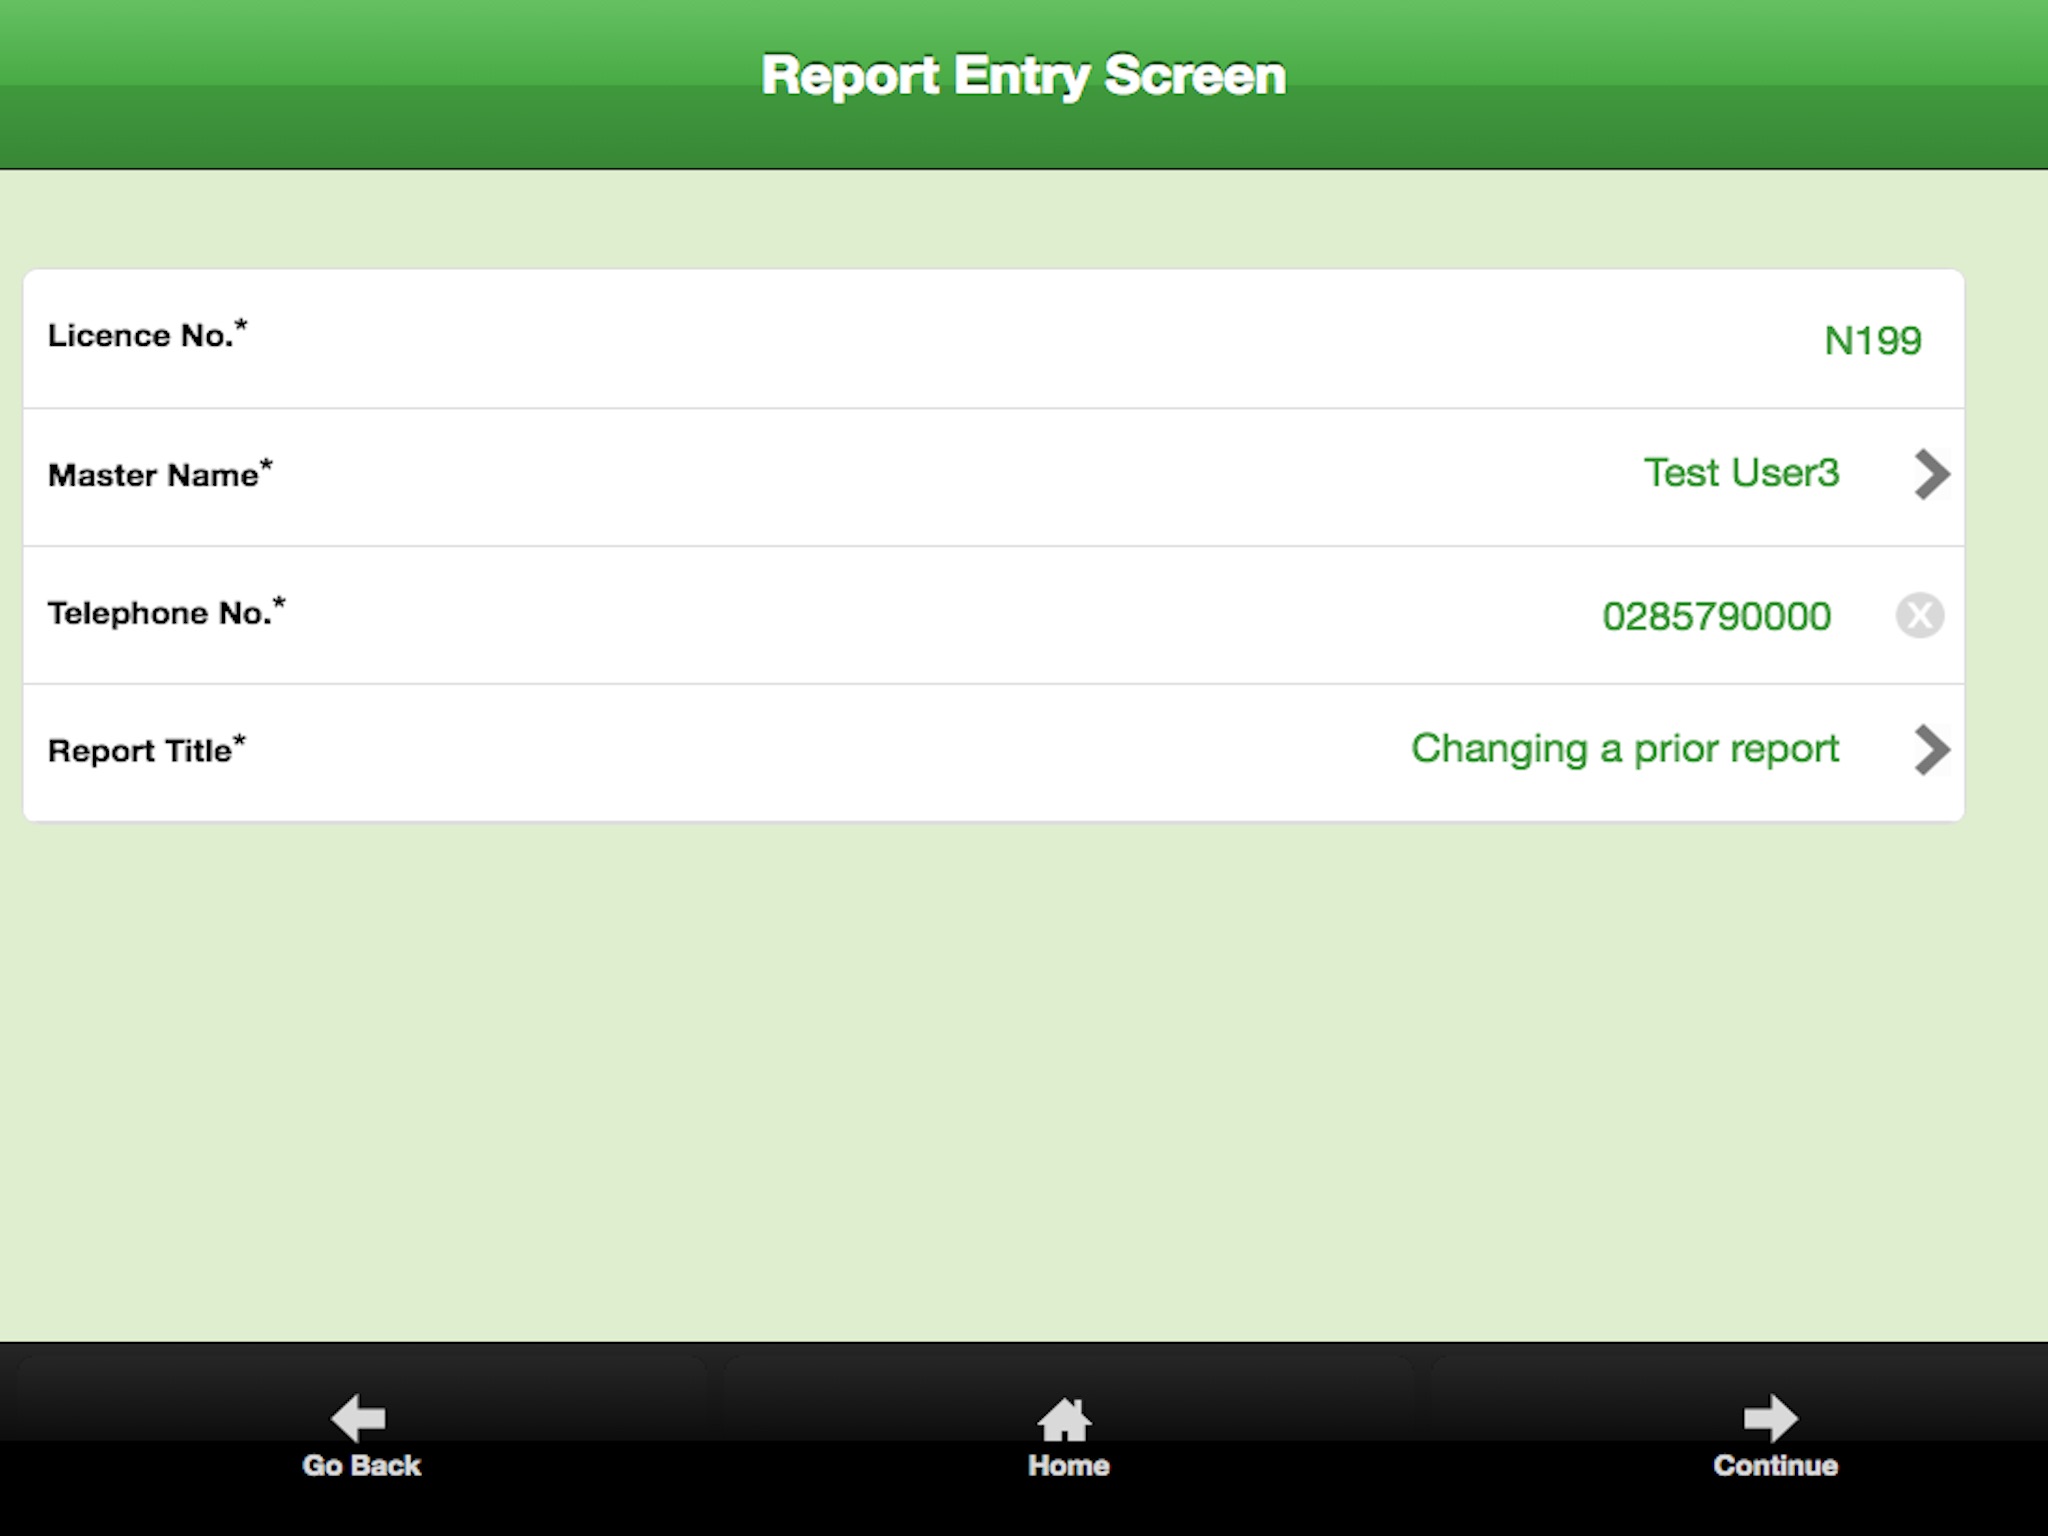Click the chevron arrow next to Master Name
Viewport: 2048px width, 1536px height.
pos(1930,474)
